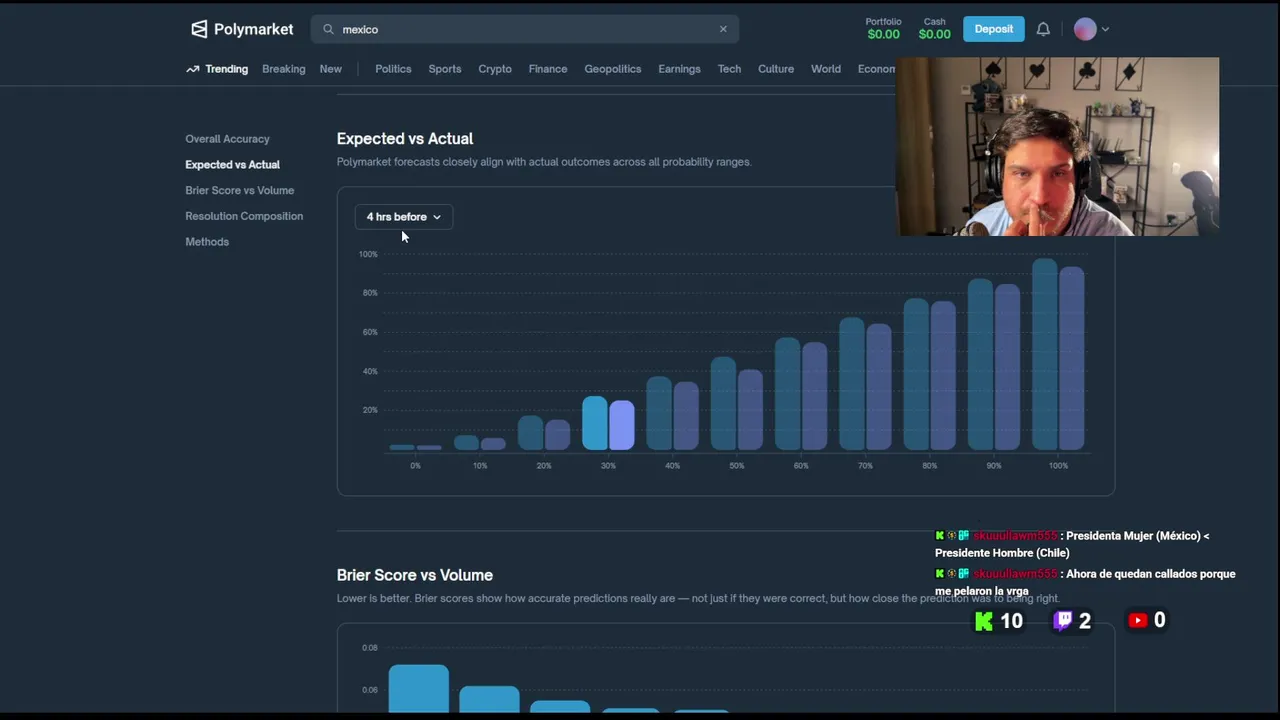
Task: Open the Earnings category
Action: click(679, 69)
